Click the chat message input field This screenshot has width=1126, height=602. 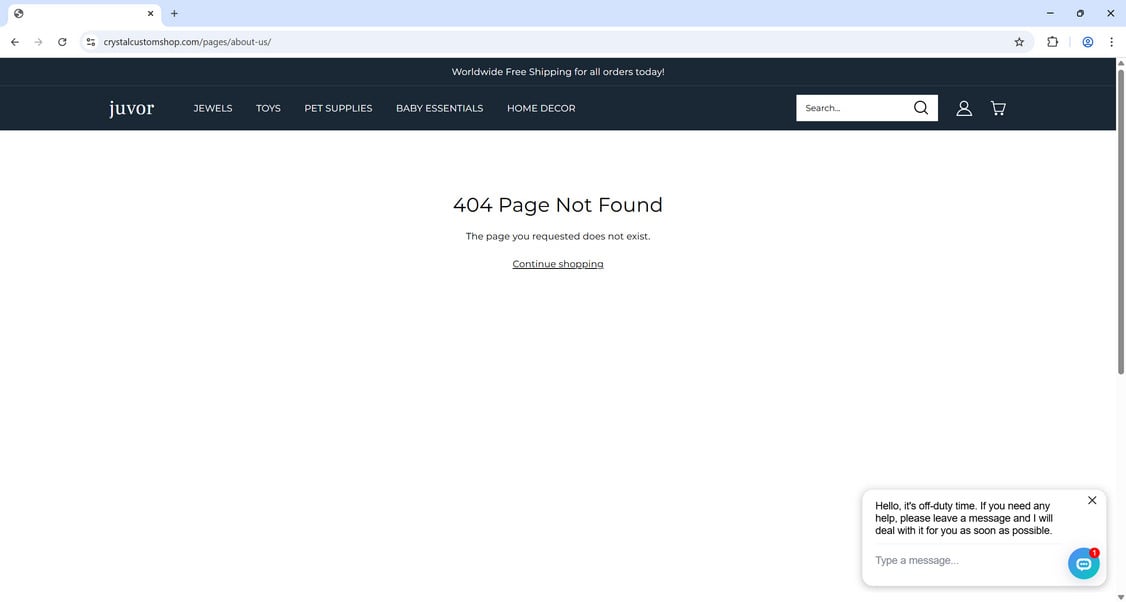click(950, 560)
